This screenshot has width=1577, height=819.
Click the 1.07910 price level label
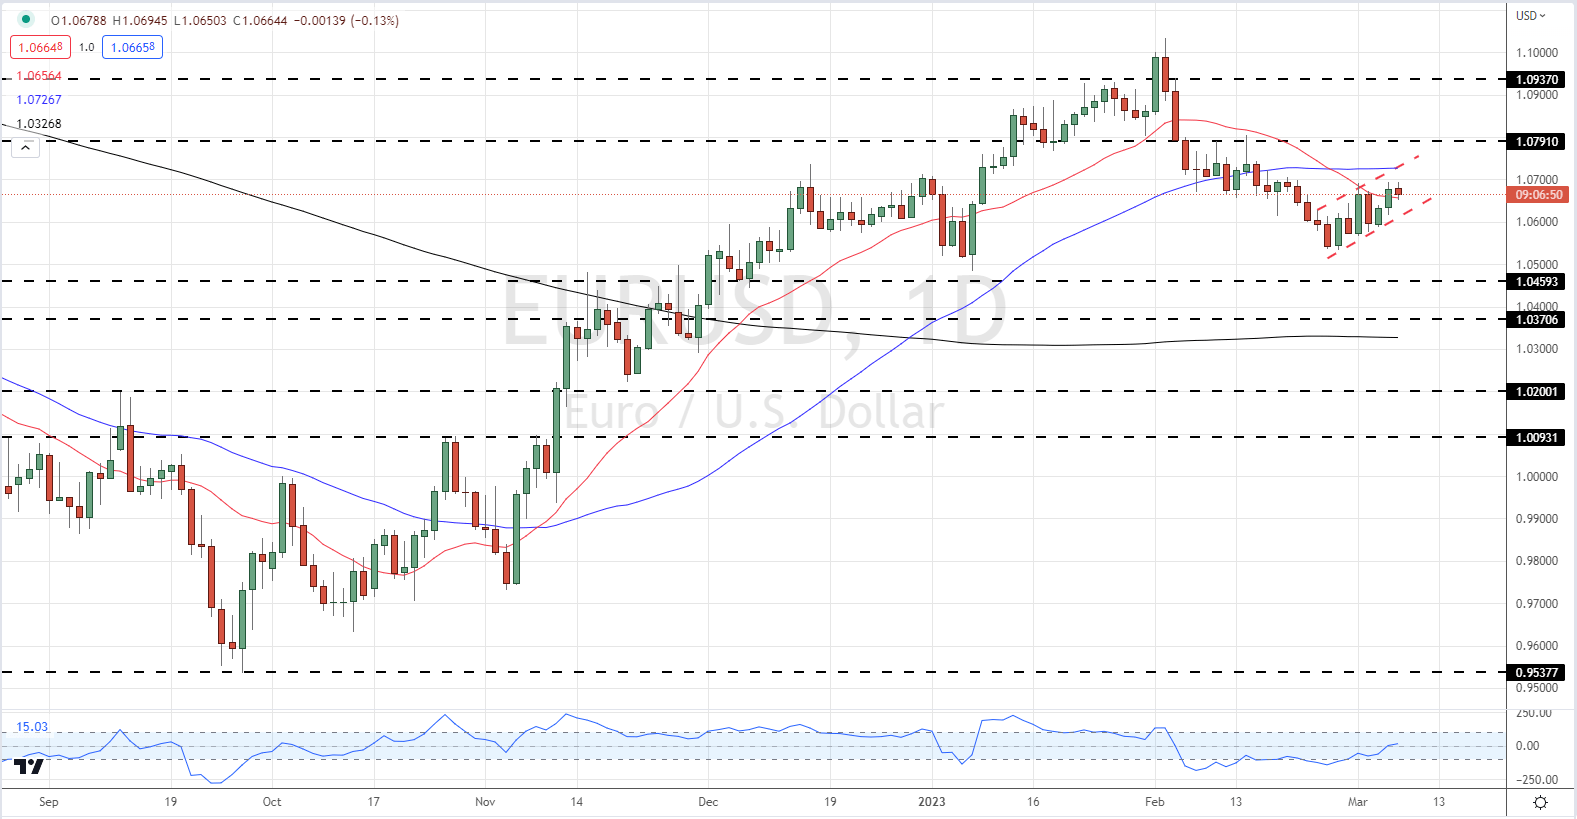click(x=1536, y=141)
